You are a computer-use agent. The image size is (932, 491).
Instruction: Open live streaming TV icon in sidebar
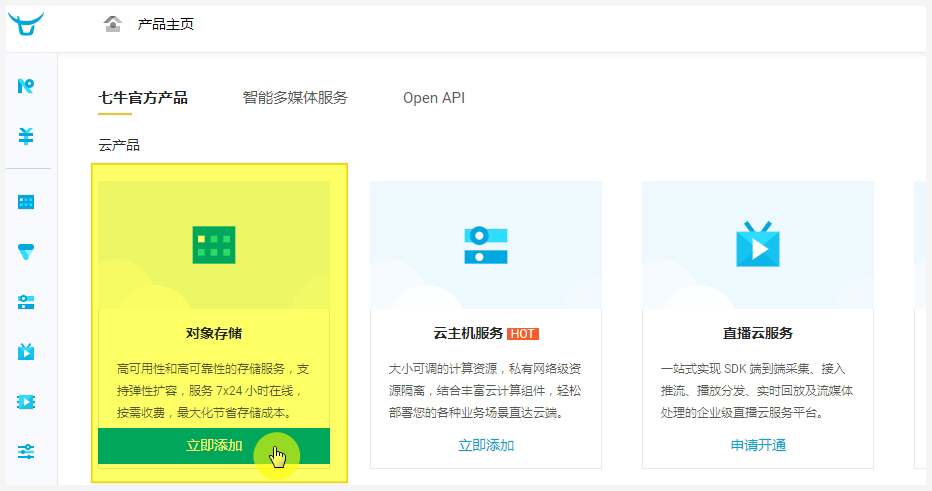pyautogui.click(x=26, y=352)
